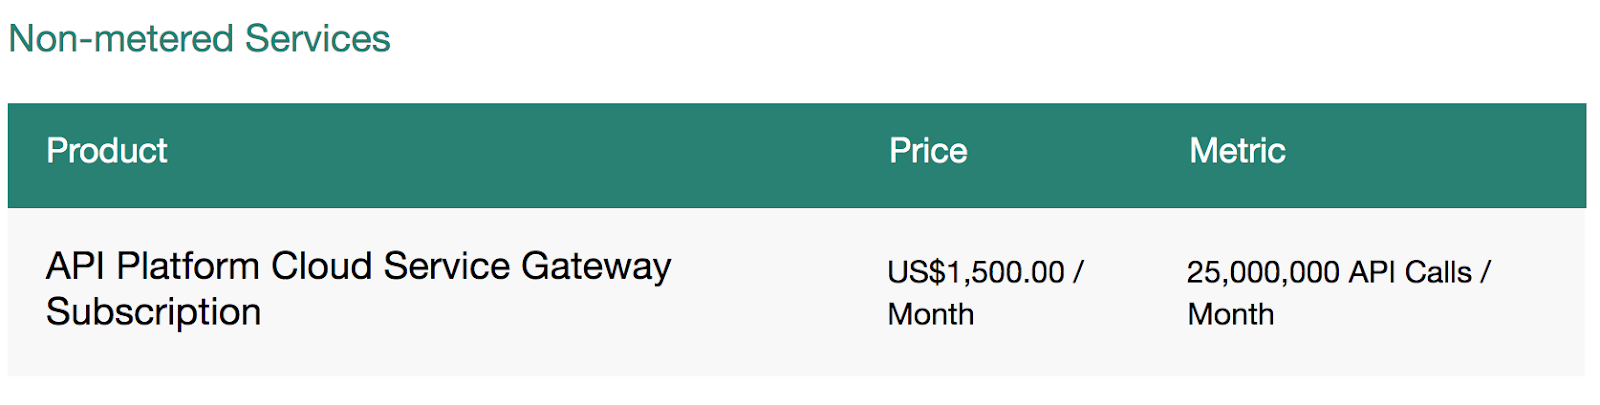Click the word Non-metered in the heading
Screen dimensions: 1600x405
pyautogui.click(x=121, y=39)
